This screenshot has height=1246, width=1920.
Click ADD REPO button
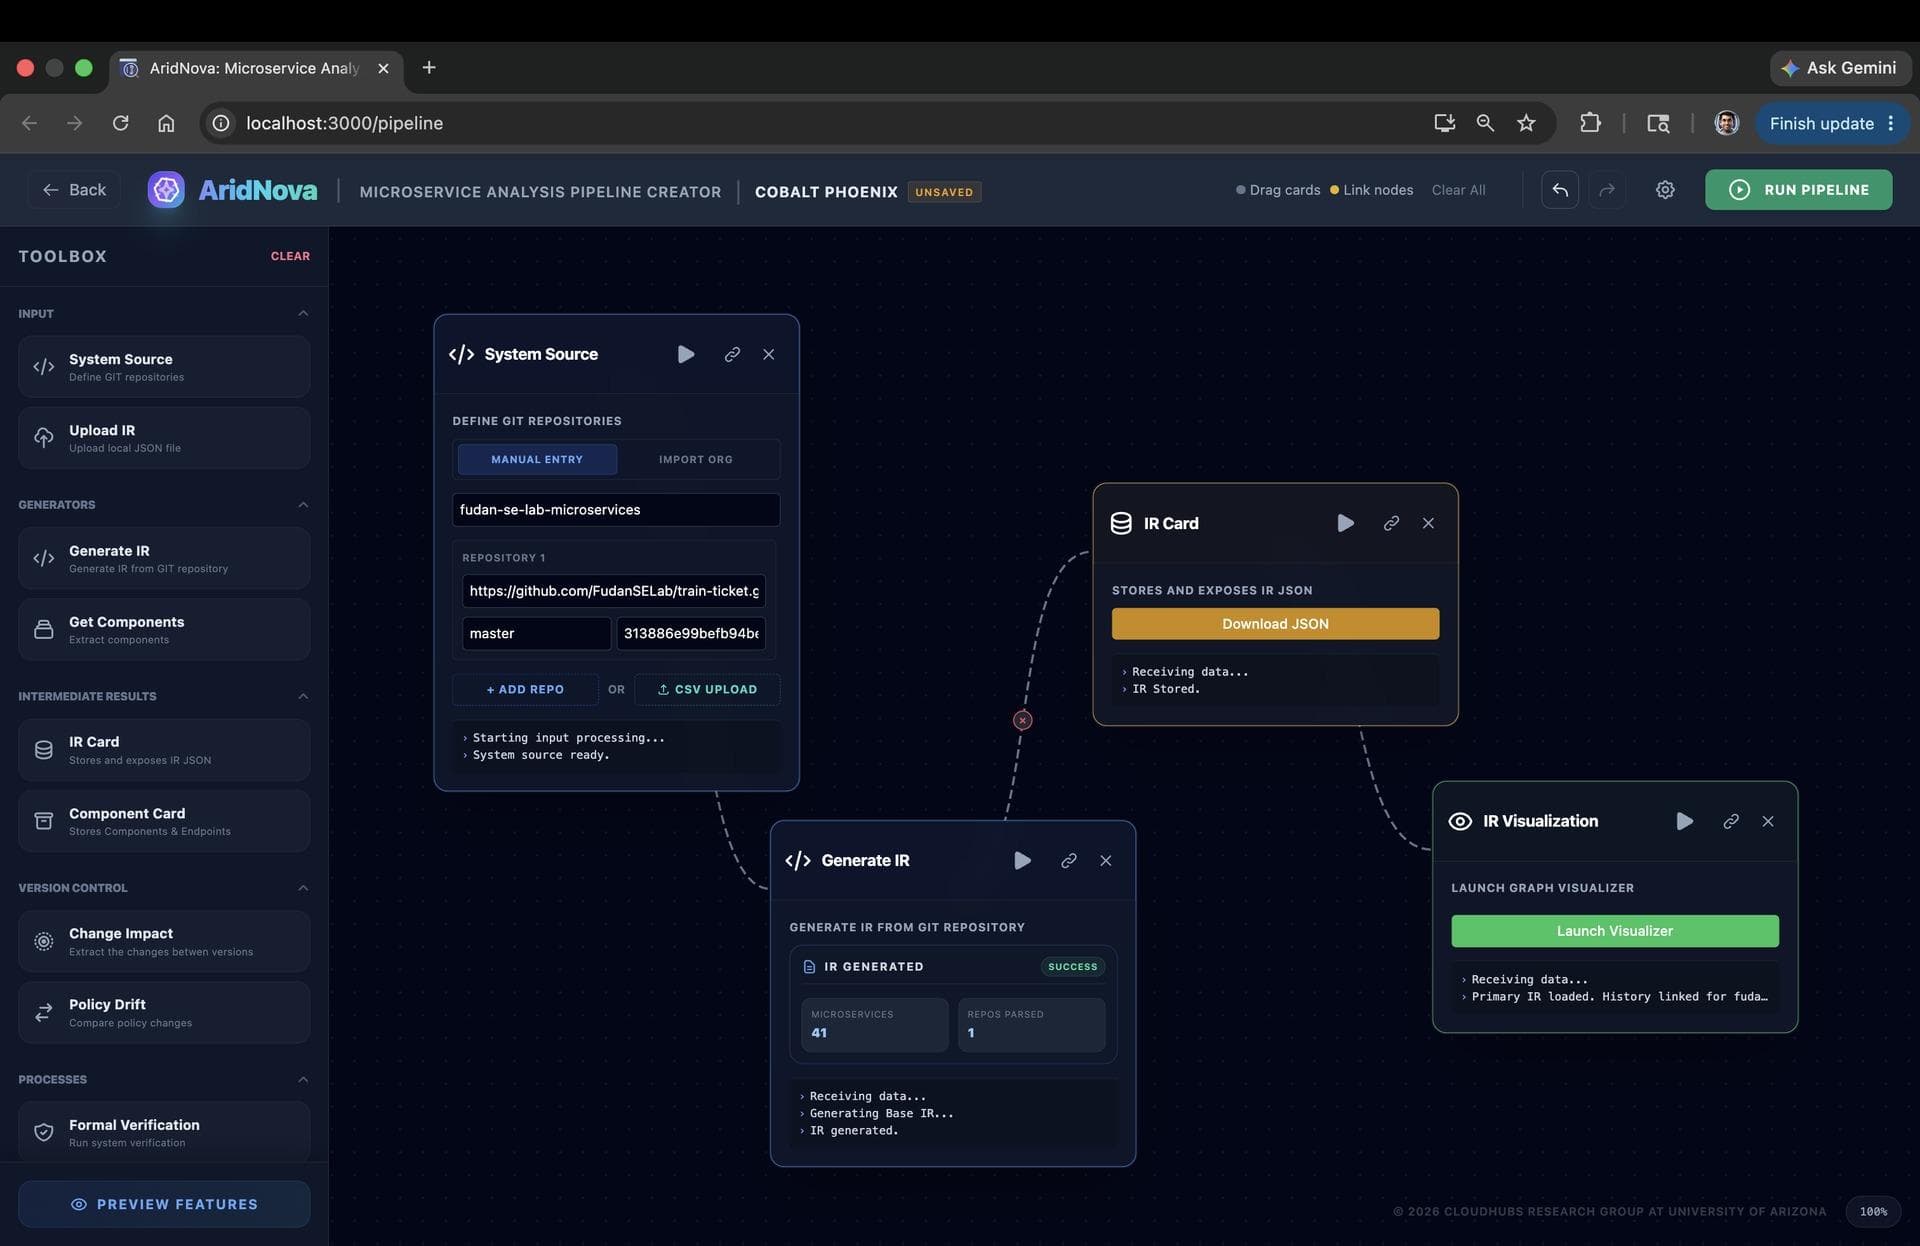(x=525, y=689)
